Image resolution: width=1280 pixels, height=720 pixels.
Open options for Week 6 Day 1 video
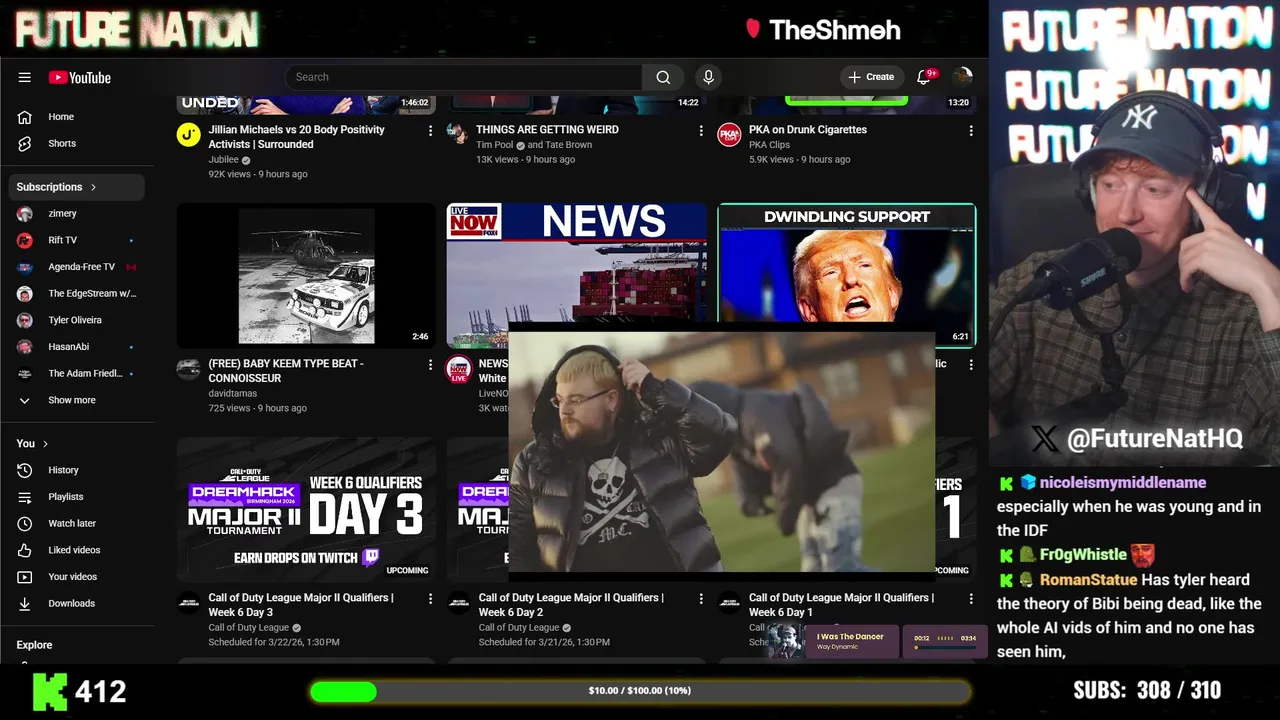click(x=971, y=599)
